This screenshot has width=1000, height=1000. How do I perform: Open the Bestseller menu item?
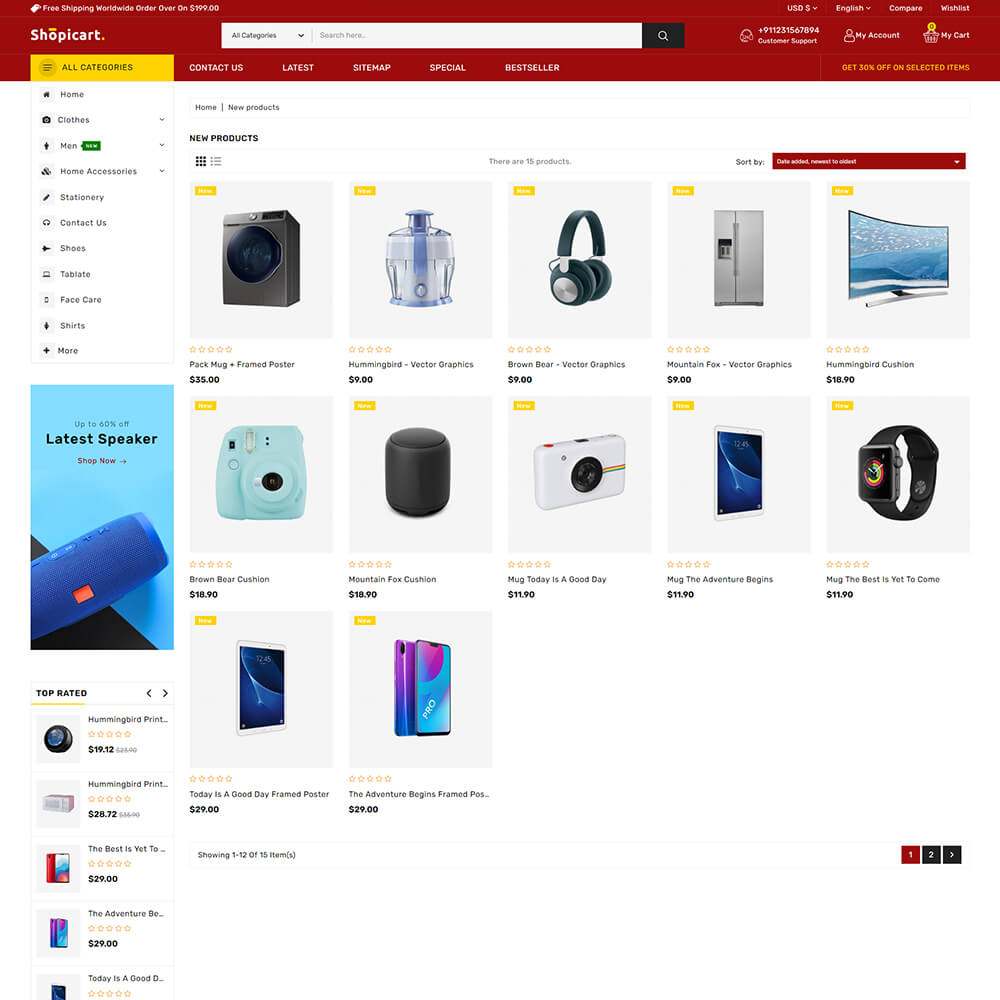[x=532, y=68]
